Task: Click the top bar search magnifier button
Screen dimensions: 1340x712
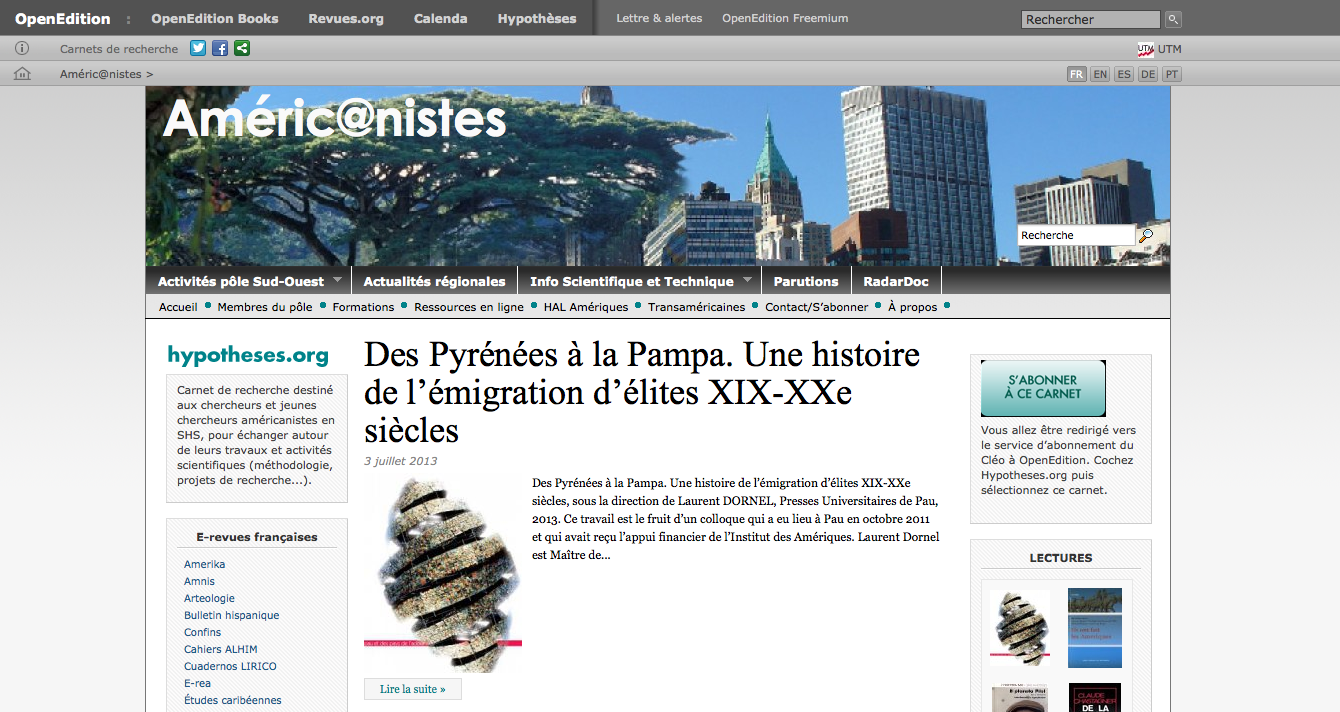Action: pyautogui.click(x=1174, y=19)
